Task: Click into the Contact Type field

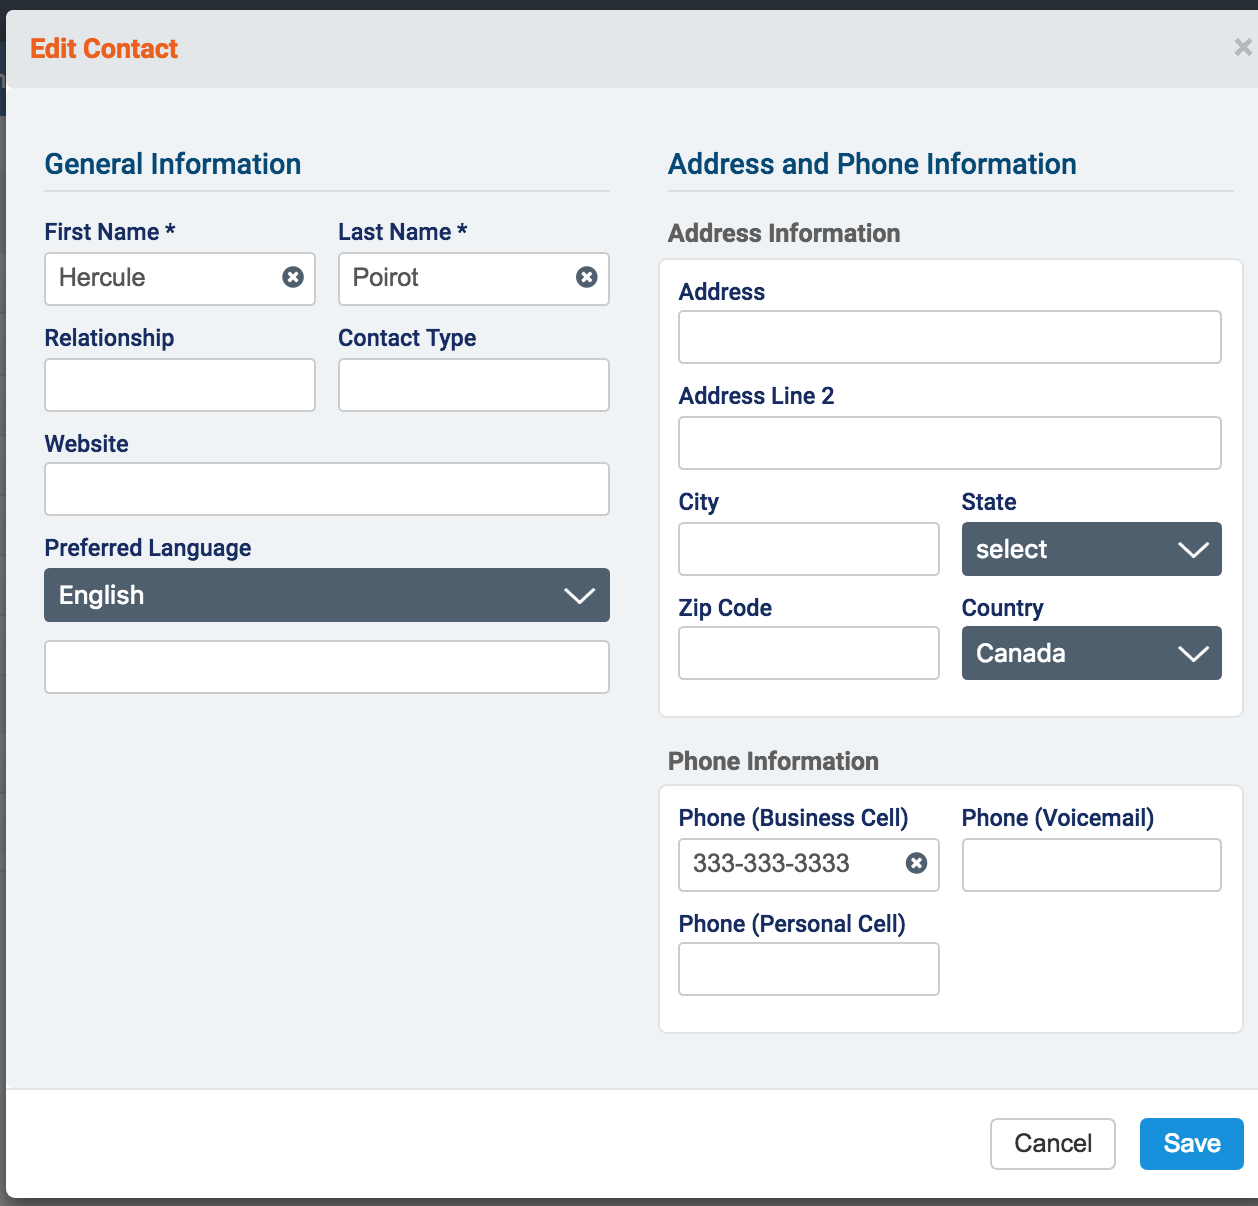Action: coord(474,385)
